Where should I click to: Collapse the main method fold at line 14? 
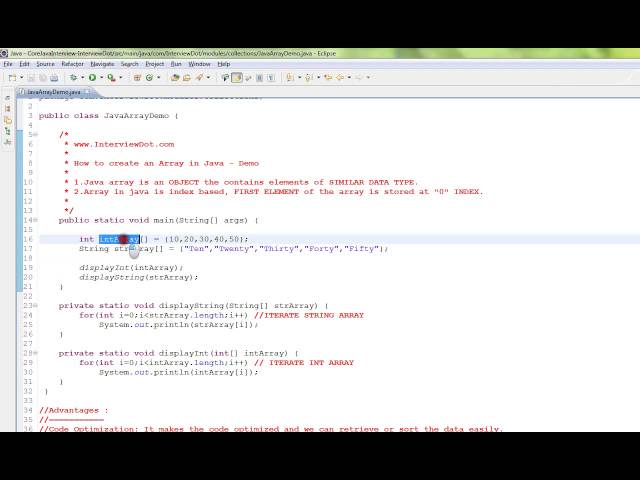(x=36, y=220)
